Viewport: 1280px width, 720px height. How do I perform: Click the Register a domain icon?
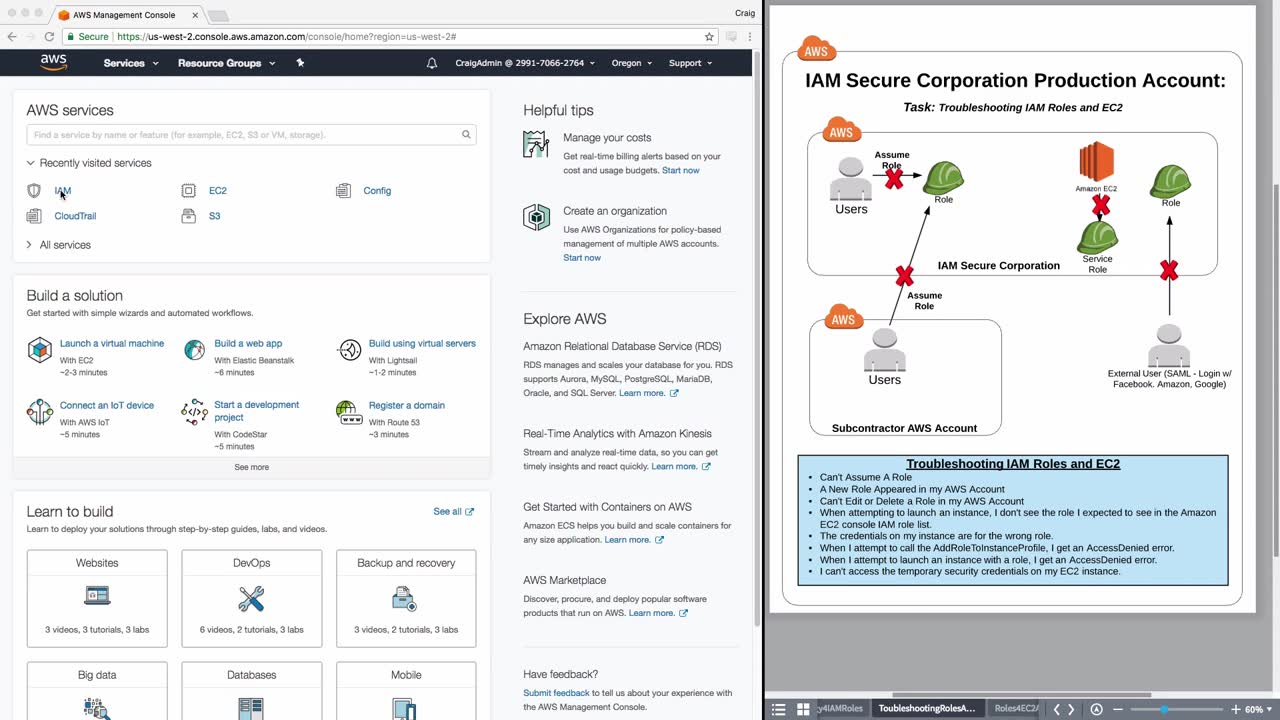(x=348, y=412)
